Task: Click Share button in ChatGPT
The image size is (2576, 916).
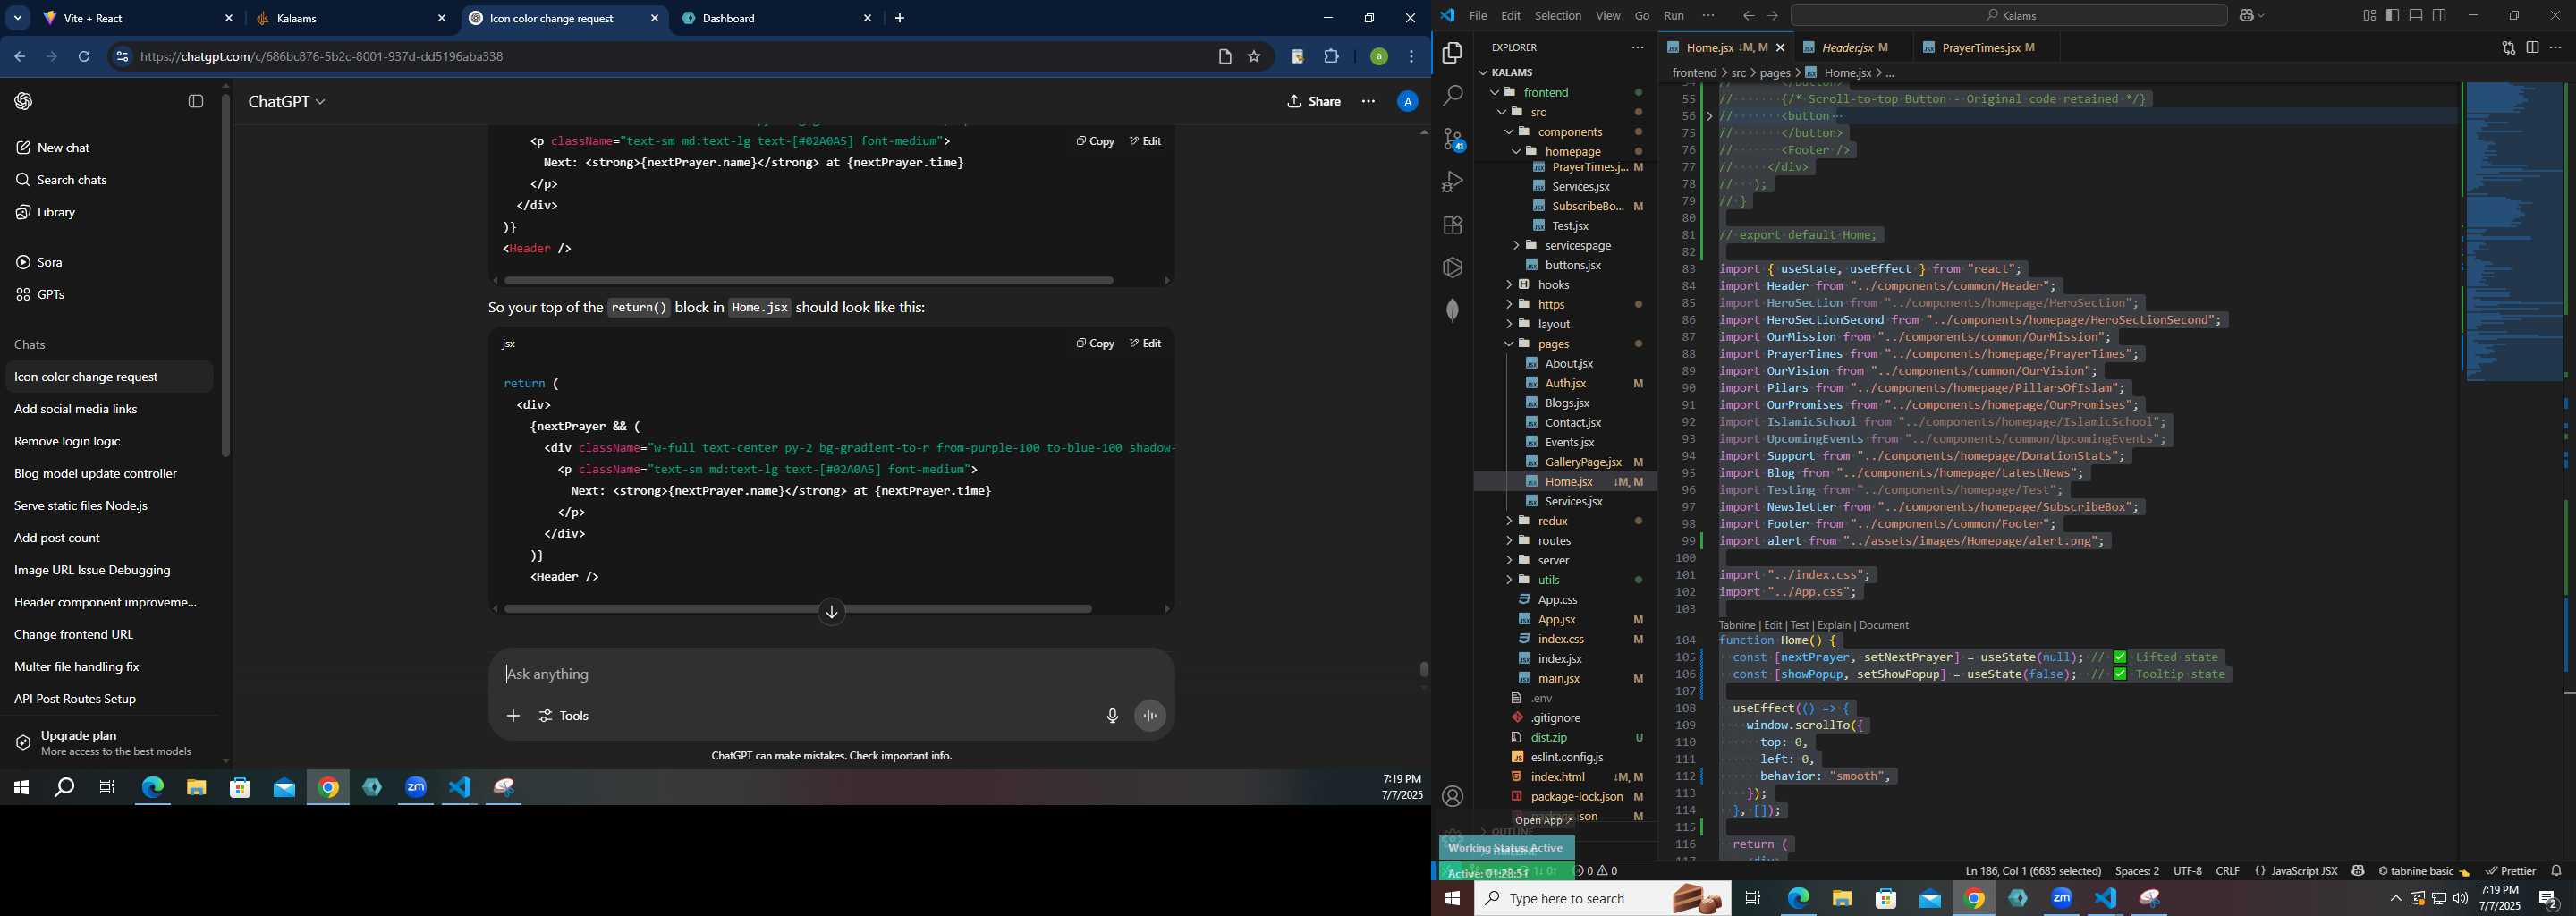Action: pos(1314,101)
